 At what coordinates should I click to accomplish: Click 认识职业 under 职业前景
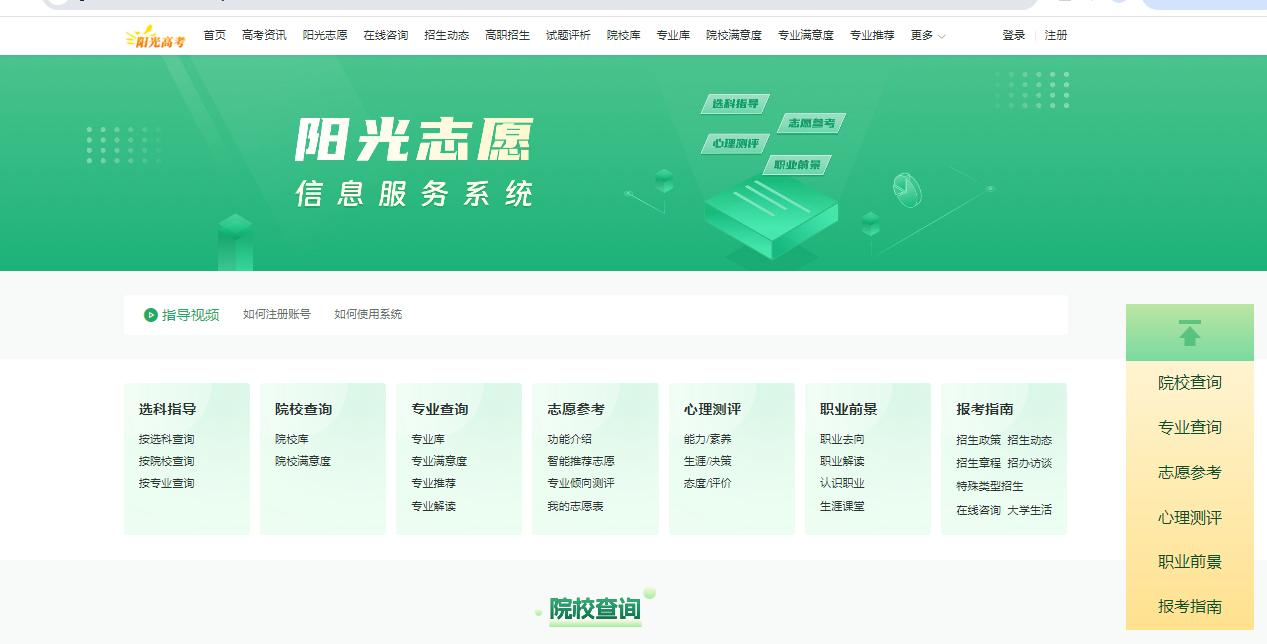coord(842,483)
